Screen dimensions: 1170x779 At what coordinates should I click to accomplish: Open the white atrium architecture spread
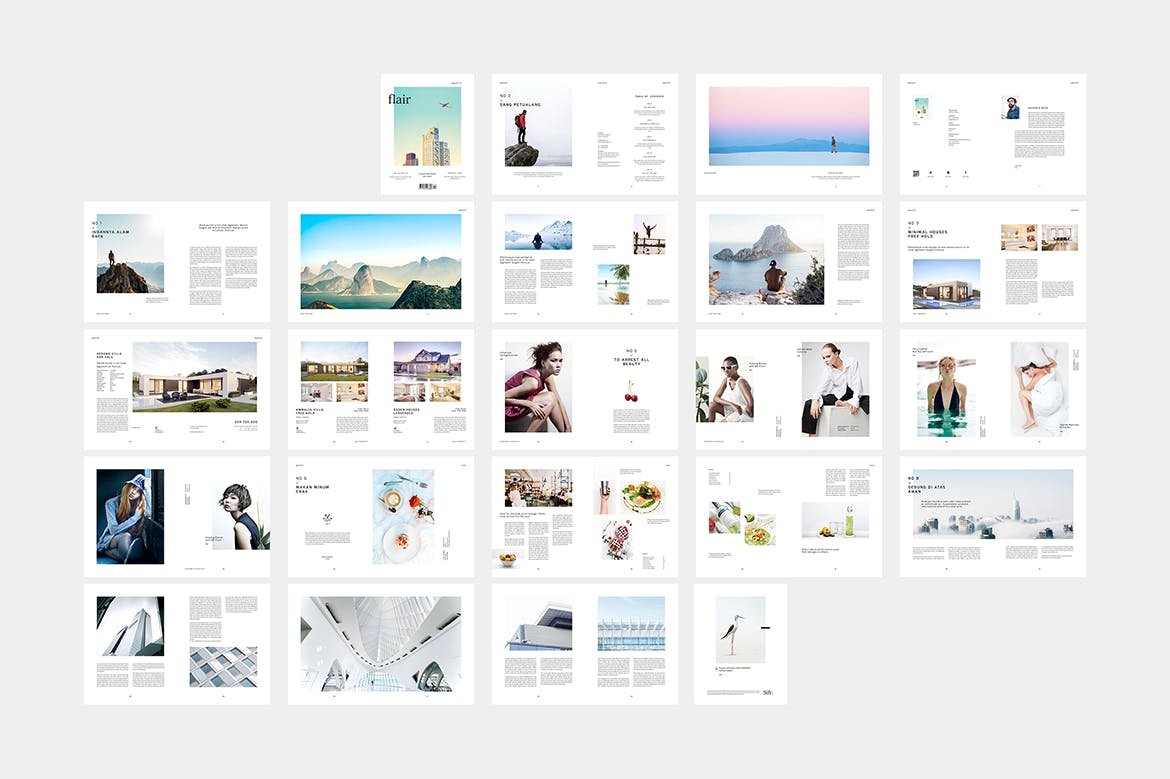click(380, 645)
